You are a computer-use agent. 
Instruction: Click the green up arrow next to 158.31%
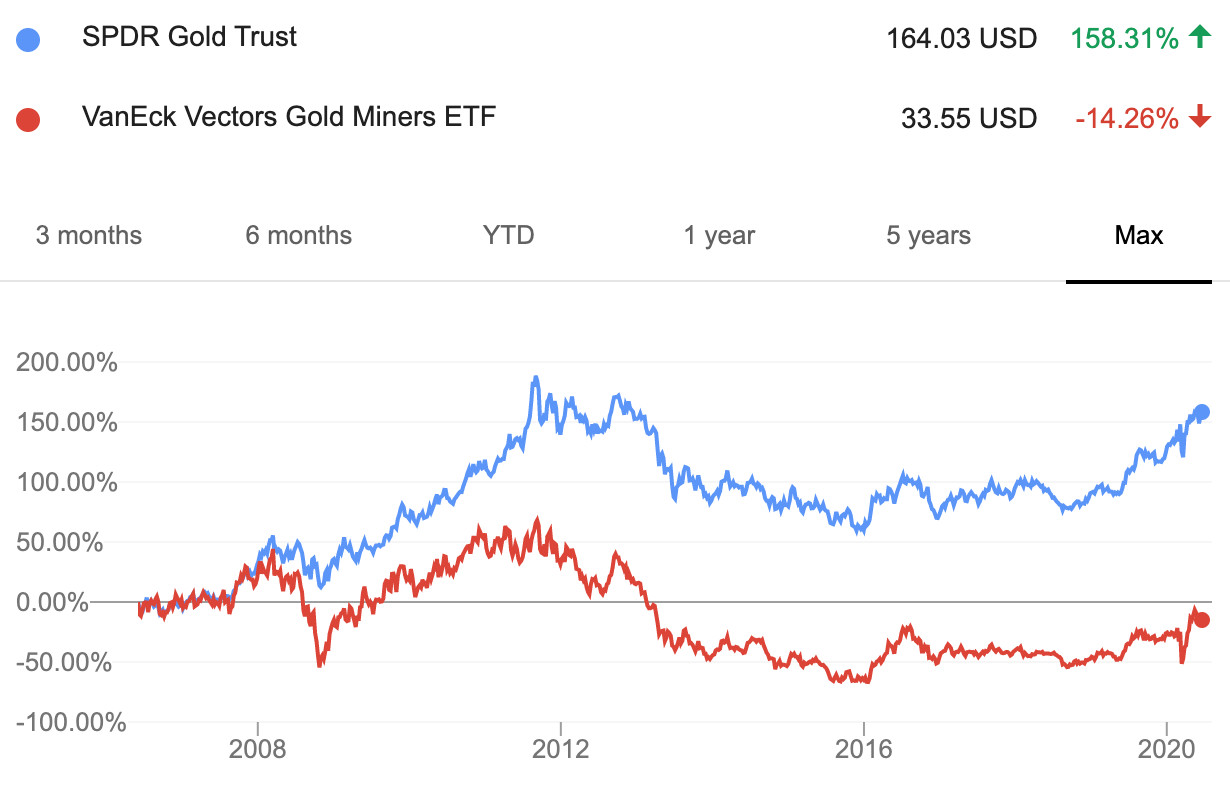click(1198, 38)
